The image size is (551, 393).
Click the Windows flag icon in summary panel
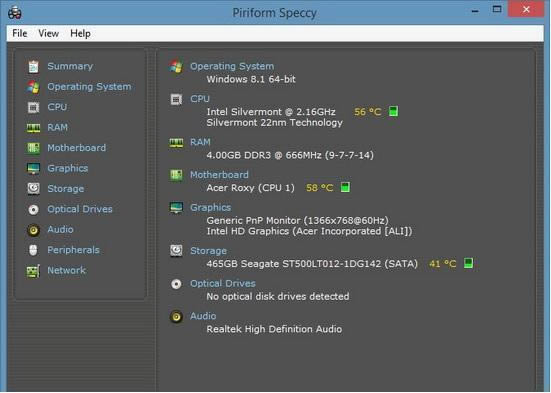pyautogui.click(x=176, y=66)
